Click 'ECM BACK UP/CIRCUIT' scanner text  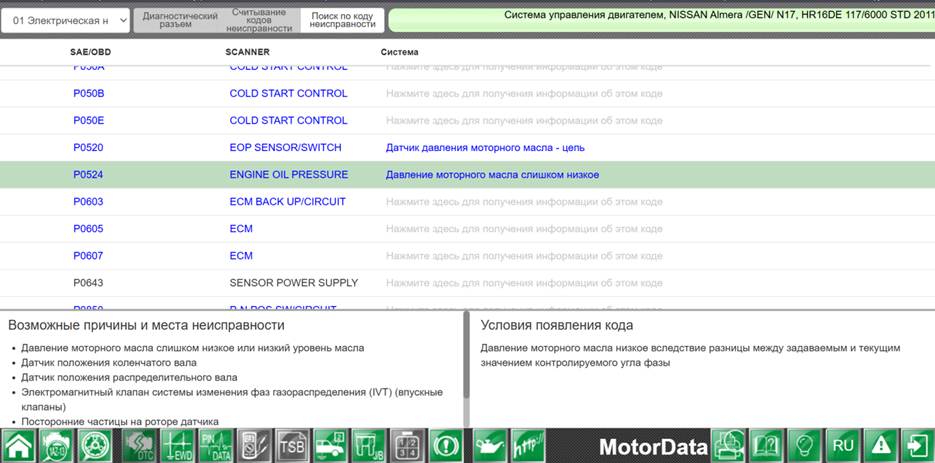[x=287, y=202]
